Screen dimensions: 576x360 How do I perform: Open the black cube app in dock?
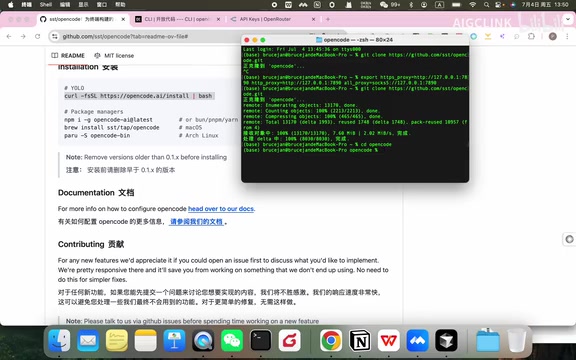click(x=446, y=340)
